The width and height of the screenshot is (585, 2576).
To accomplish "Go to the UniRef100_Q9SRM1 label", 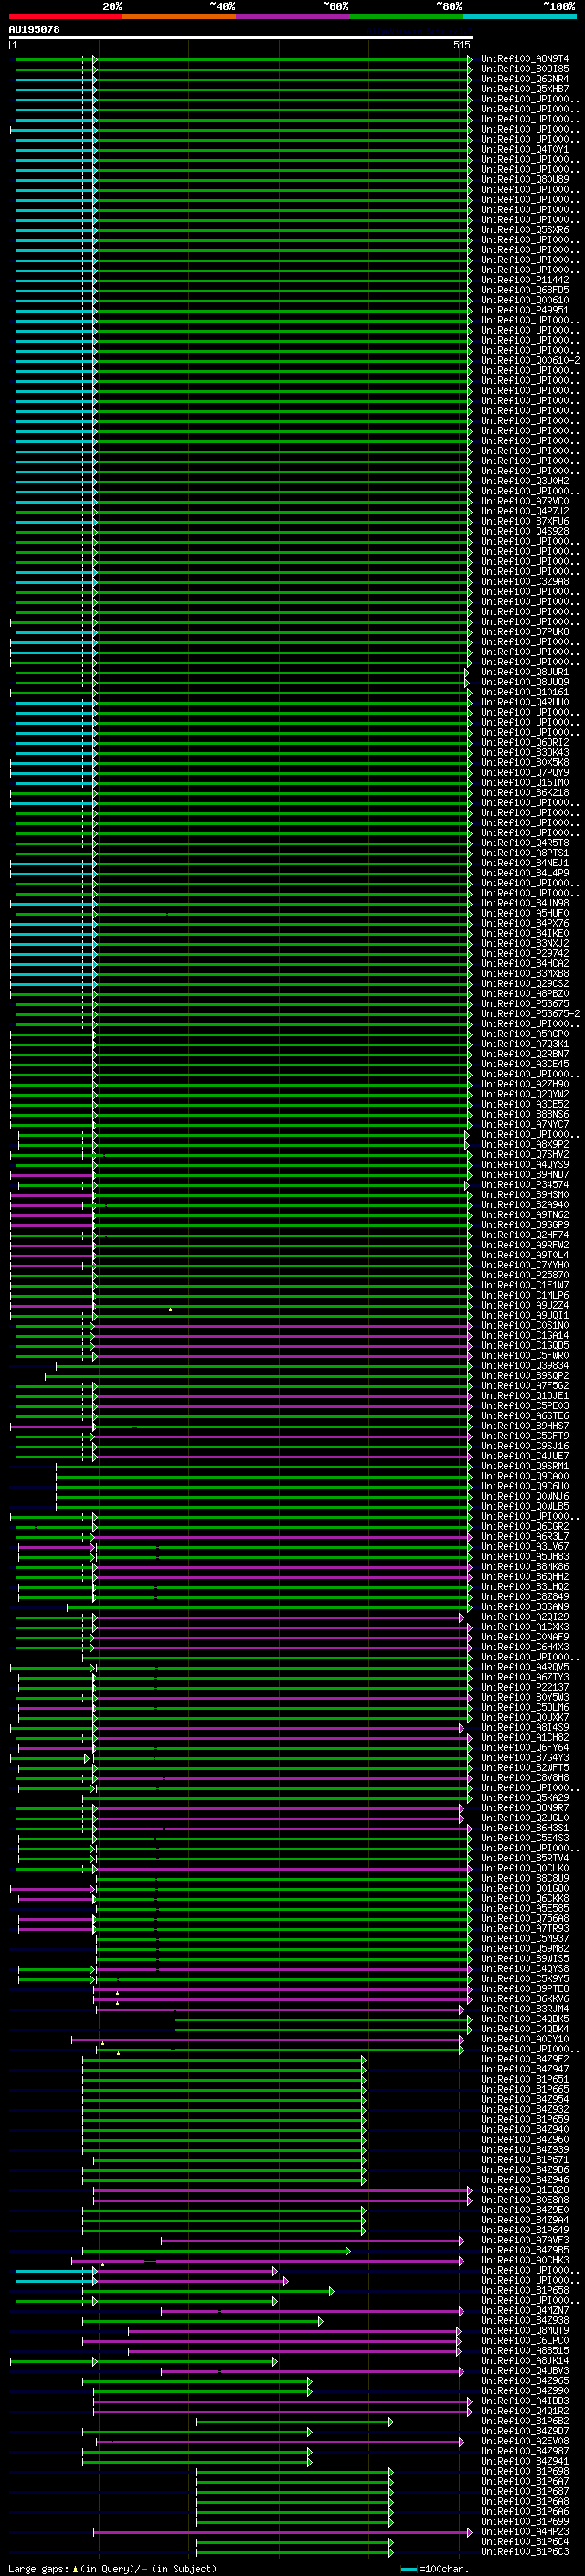I will 525,1466.
